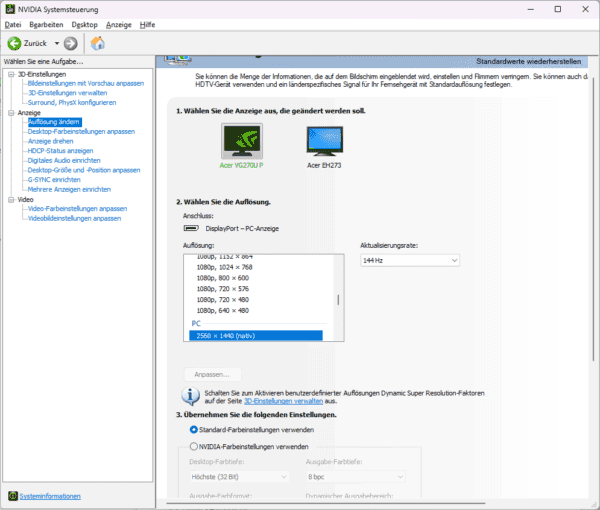Click the info icon beside the DSR hint

[x=191, y=396]
